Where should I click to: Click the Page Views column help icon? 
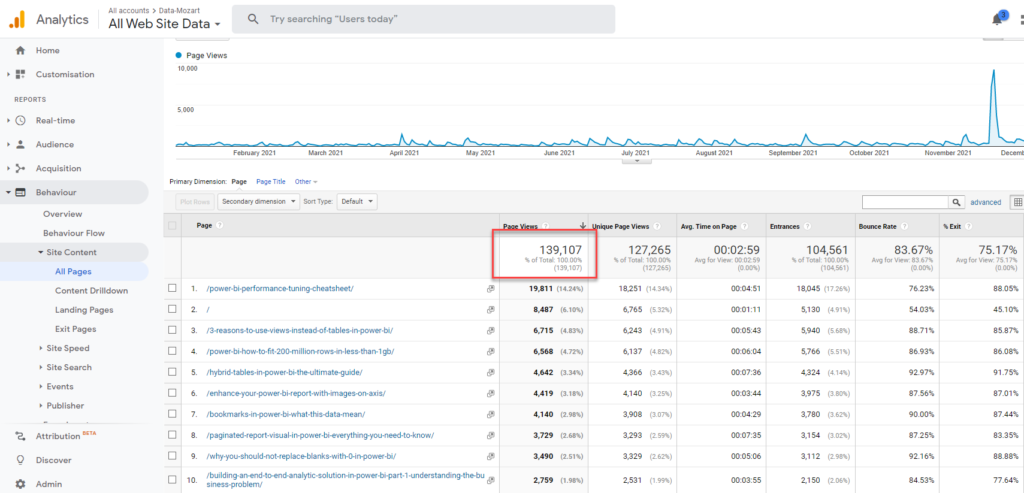pyautogui.click(x=545, y=226)
